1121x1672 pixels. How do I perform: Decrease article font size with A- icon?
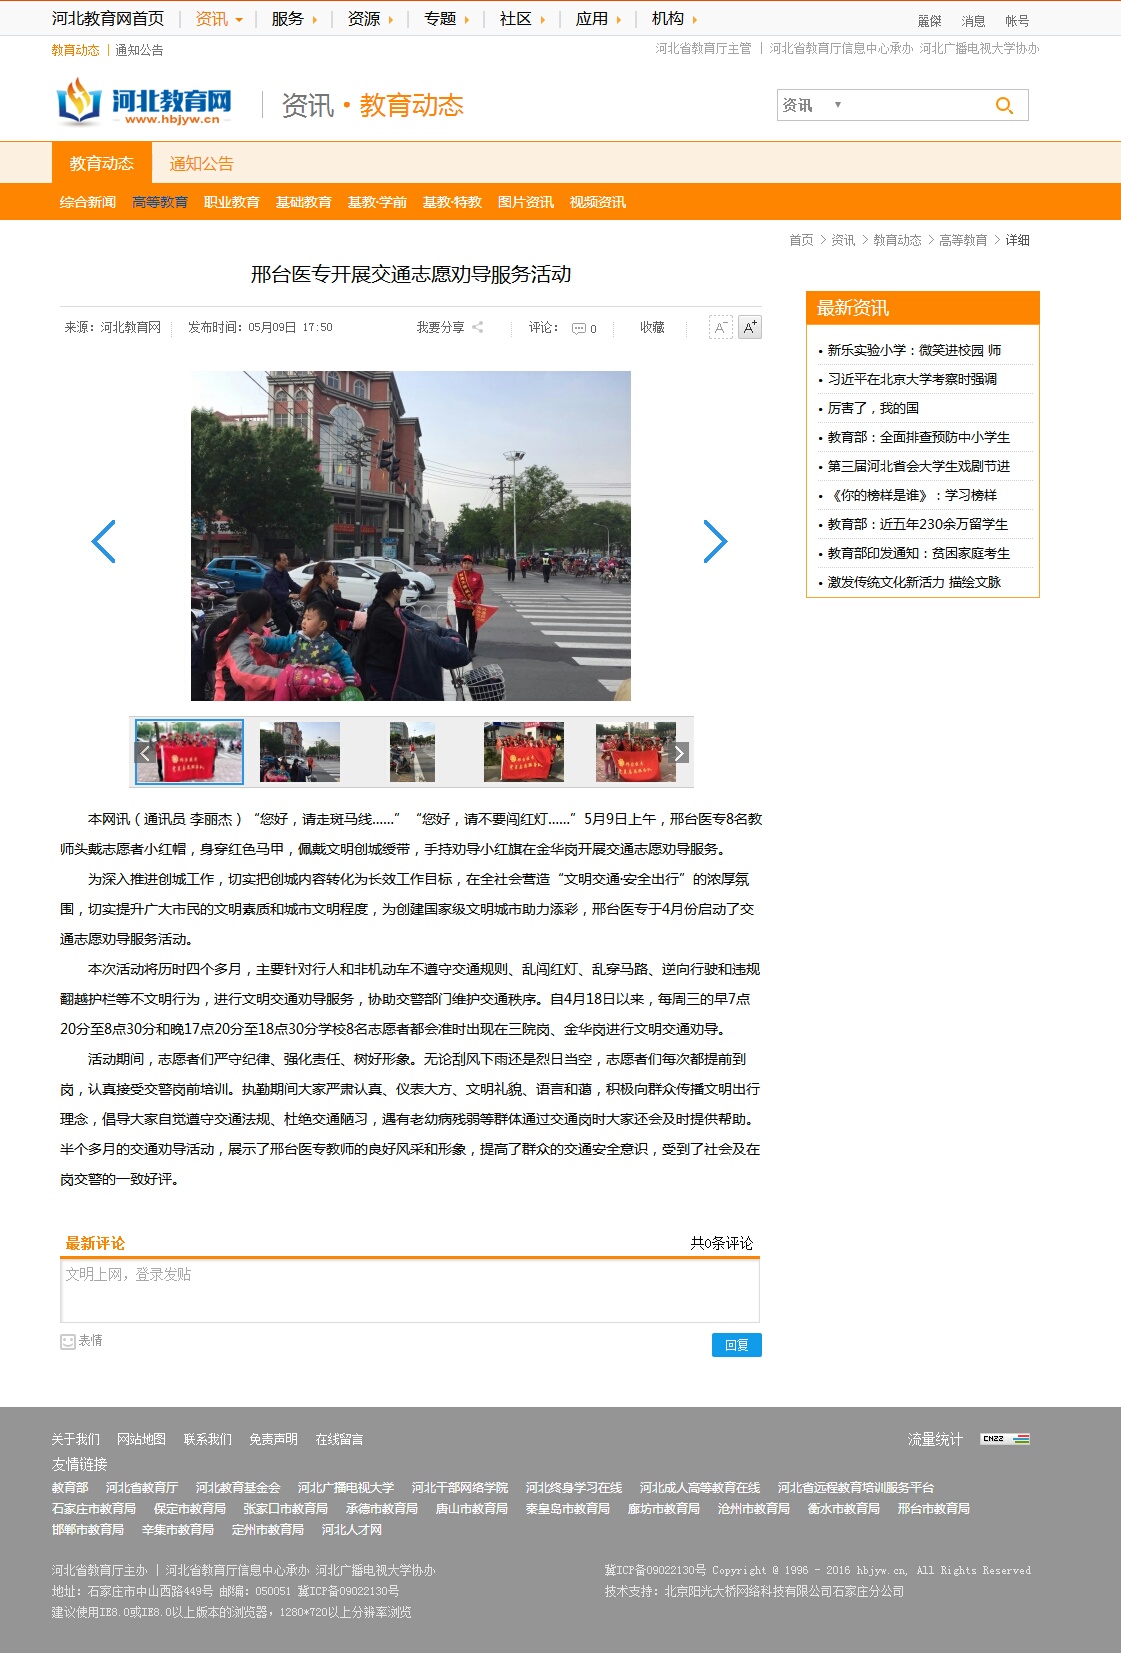tap(720, 327)
